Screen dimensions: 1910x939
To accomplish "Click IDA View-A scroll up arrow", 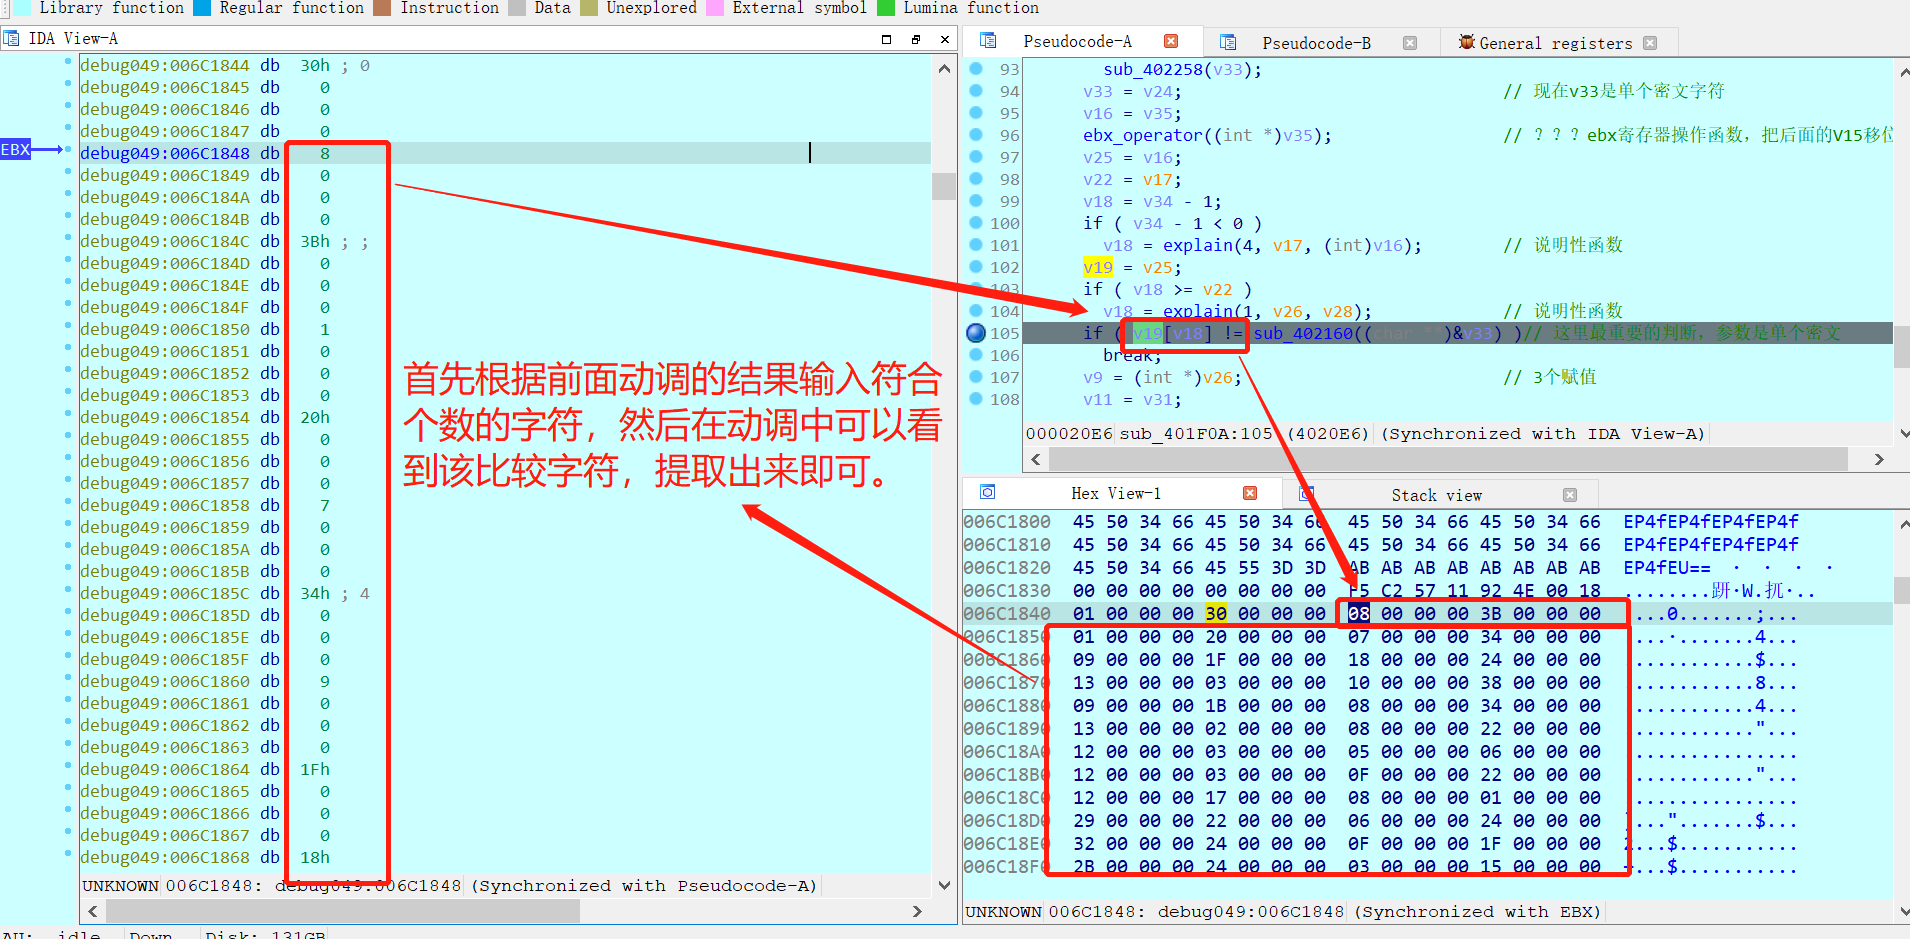I will click(944, 69).
